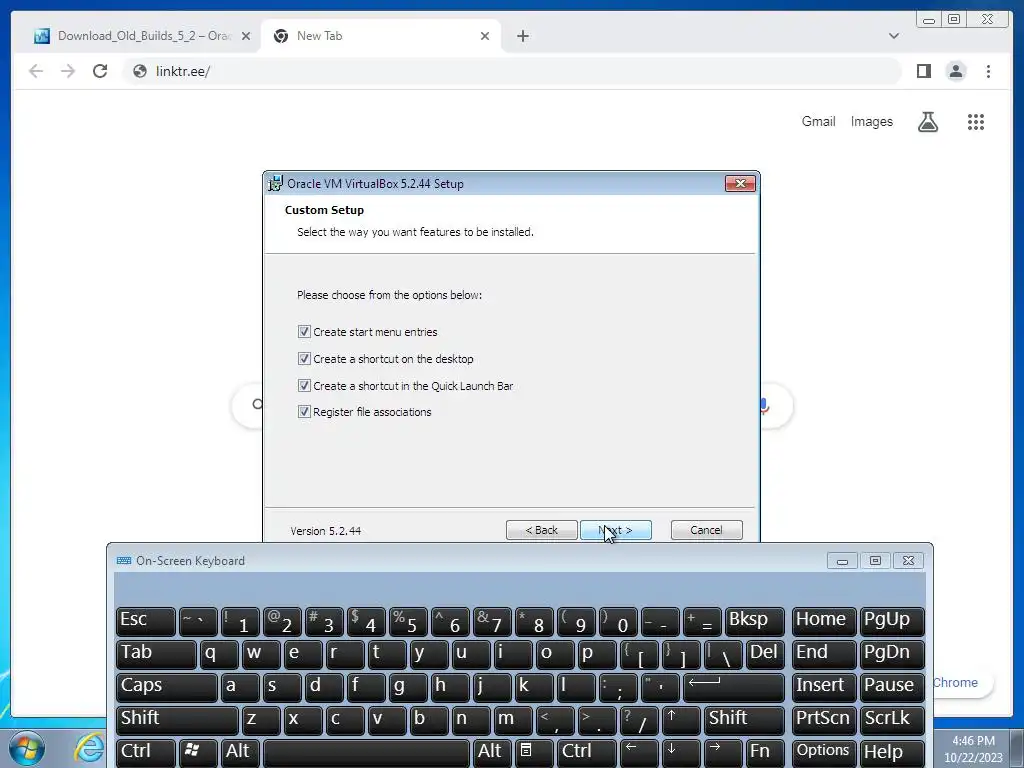Focus the address bar showing linktr.ee/
The height and width of the screenshot is (768, 1024).
513,71
